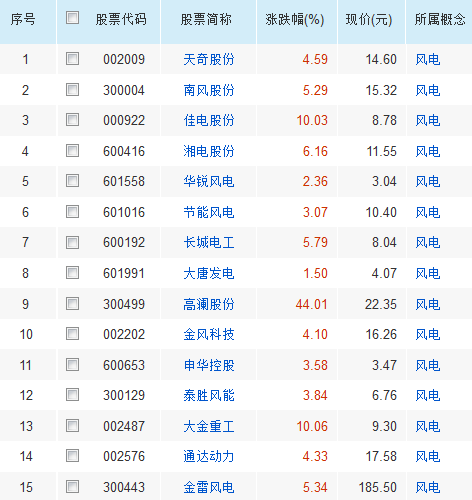Tick checkbox for stock 300443

tap(72, 487)
